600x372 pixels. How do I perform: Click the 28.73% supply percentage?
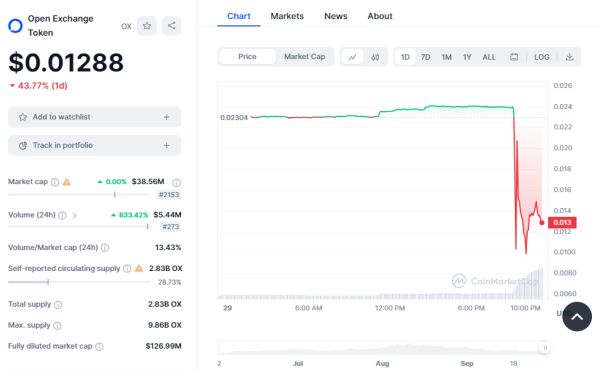coord(170,282)
